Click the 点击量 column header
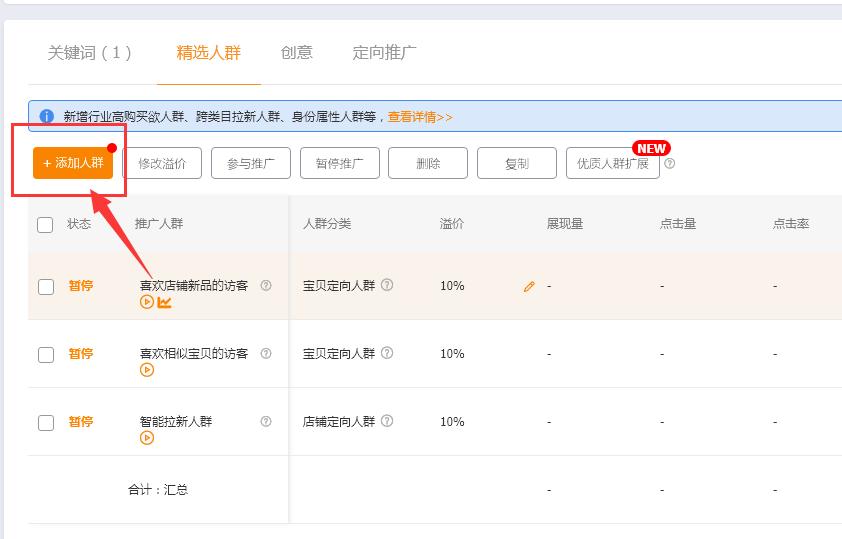 coord(678,224)
